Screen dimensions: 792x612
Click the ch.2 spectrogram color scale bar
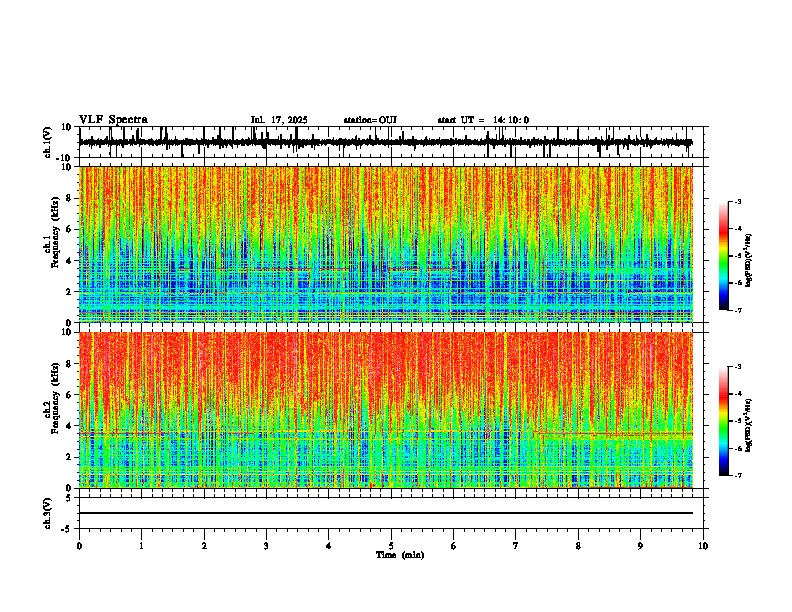723,421
